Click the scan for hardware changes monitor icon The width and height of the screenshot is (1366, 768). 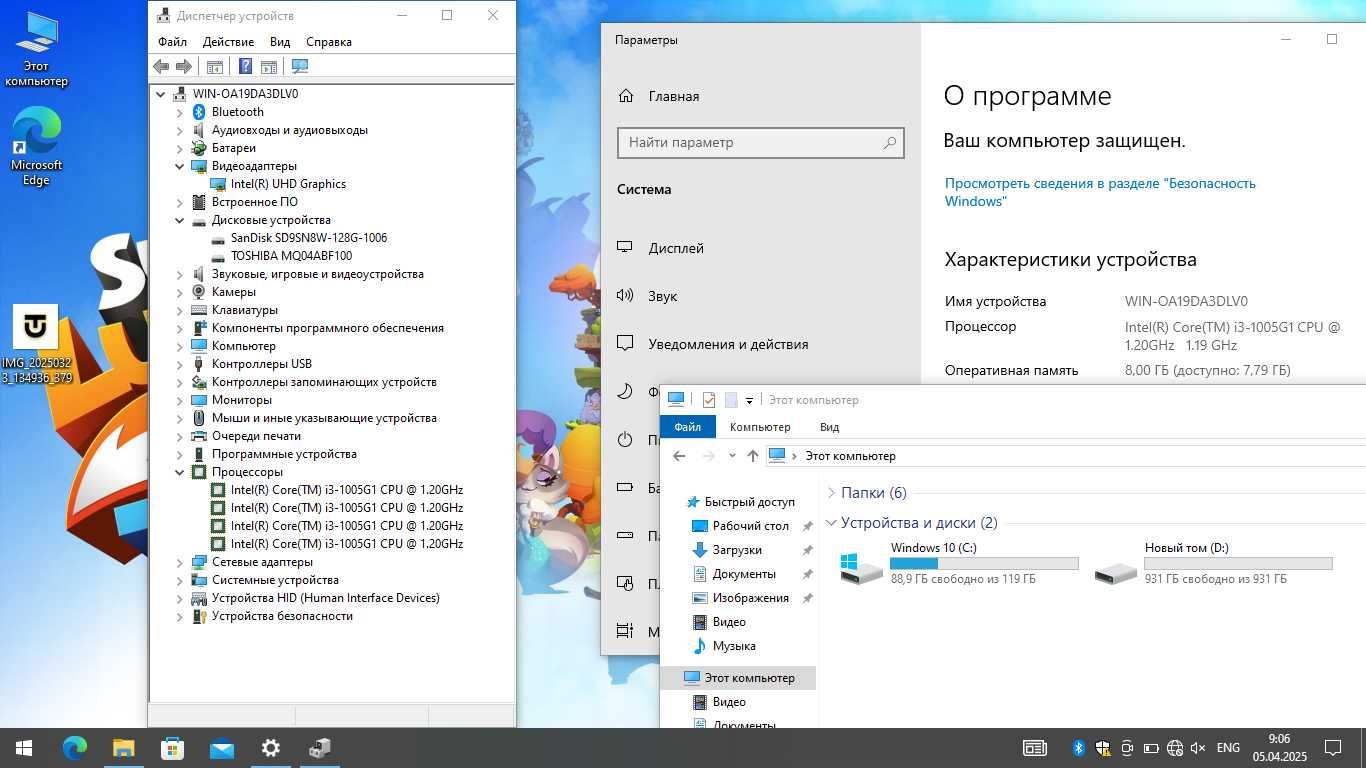[x=299, y=67]
